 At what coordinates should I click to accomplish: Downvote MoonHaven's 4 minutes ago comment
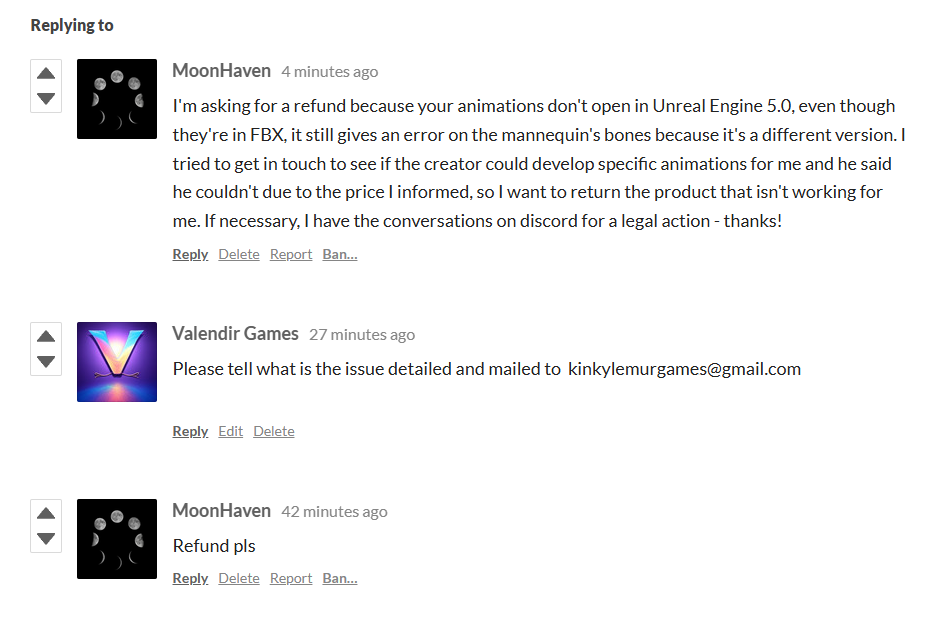point(46,98)
